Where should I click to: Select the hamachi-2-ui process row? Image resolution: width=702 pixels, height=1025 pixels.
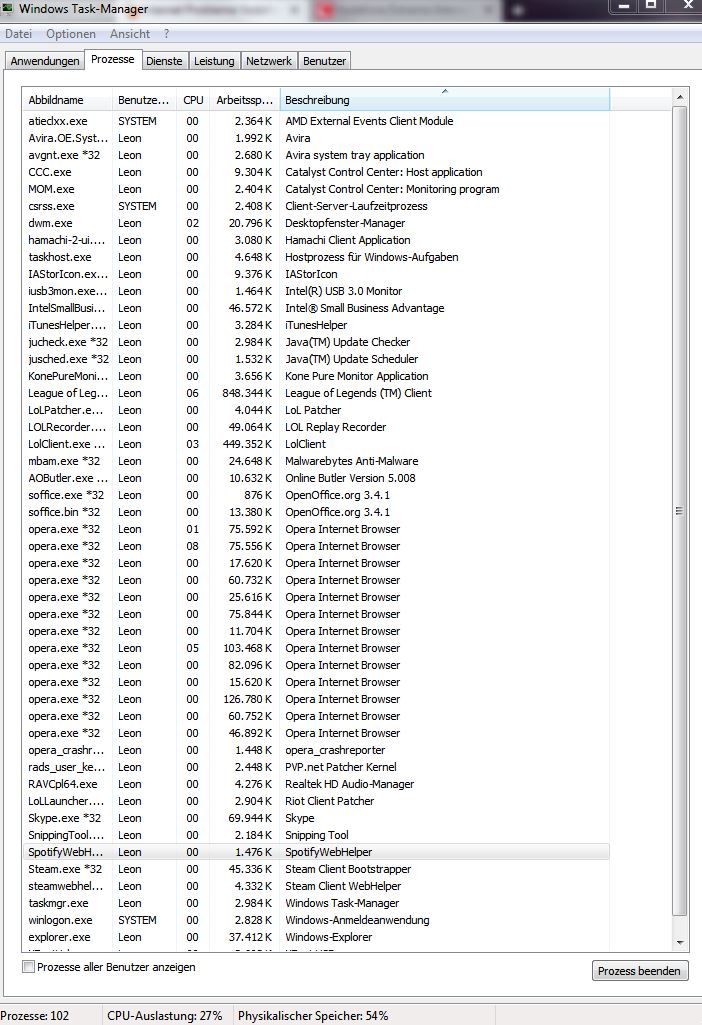pos(316,240)
